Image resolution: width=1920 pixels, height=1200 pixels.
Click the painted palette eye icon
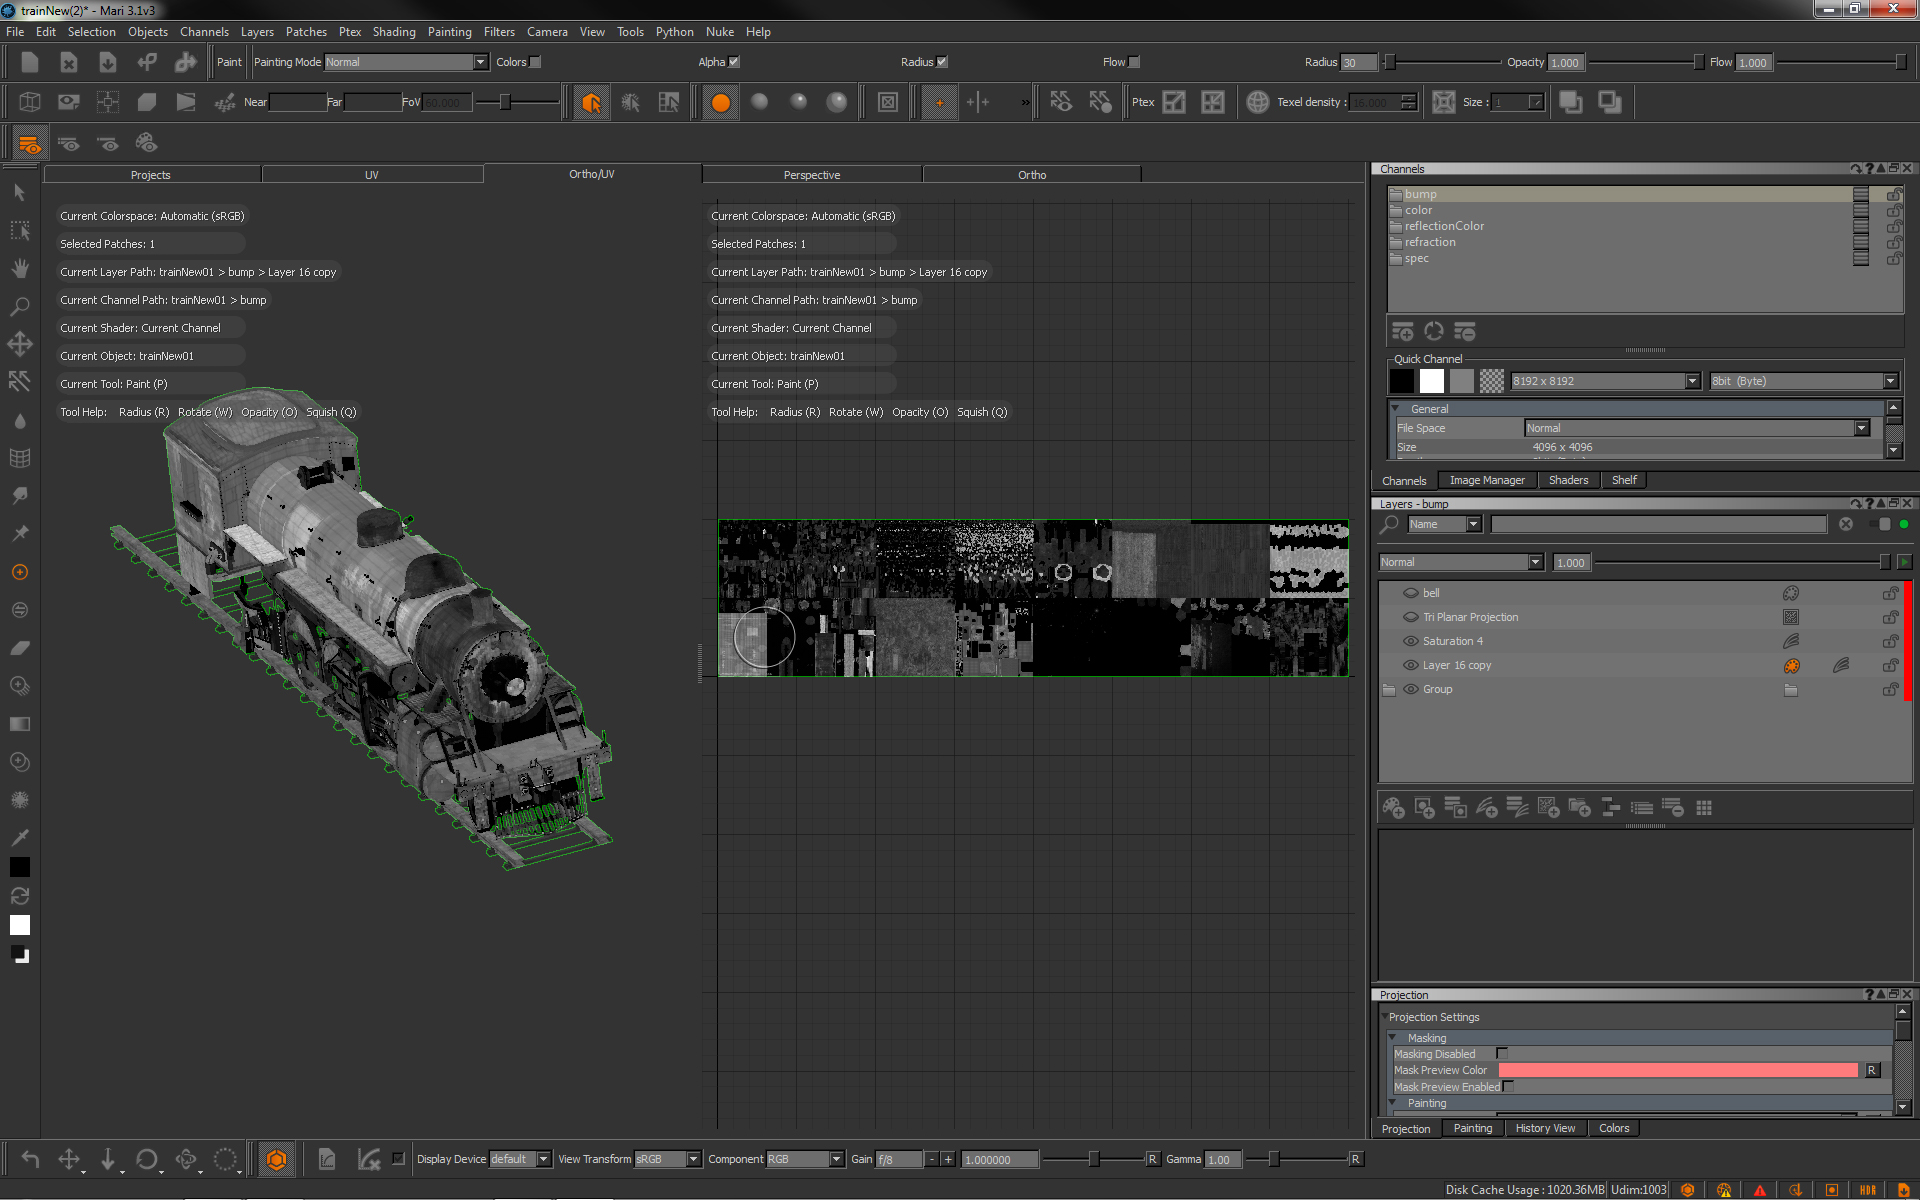[147, 143]
